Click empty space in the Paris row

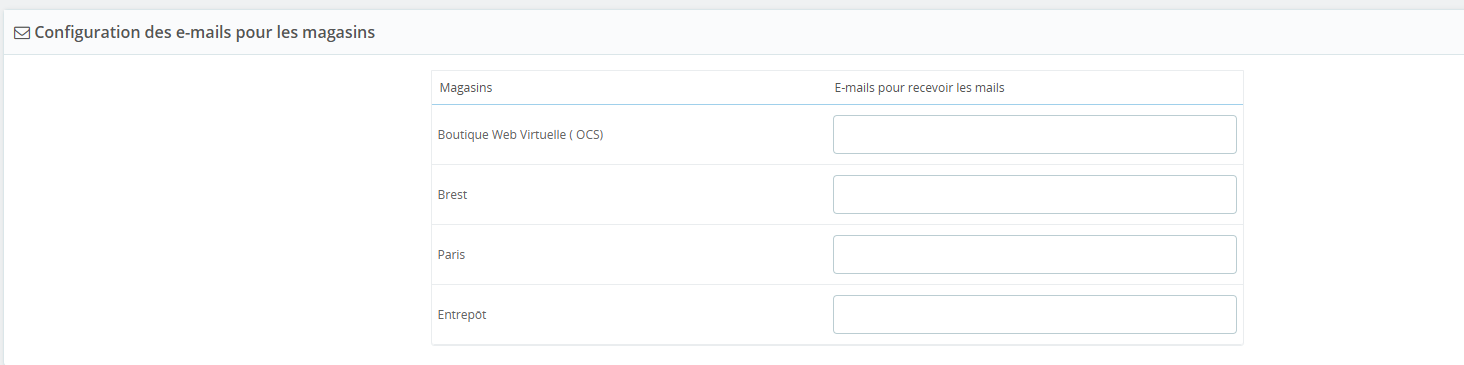(x=650, y=255)
